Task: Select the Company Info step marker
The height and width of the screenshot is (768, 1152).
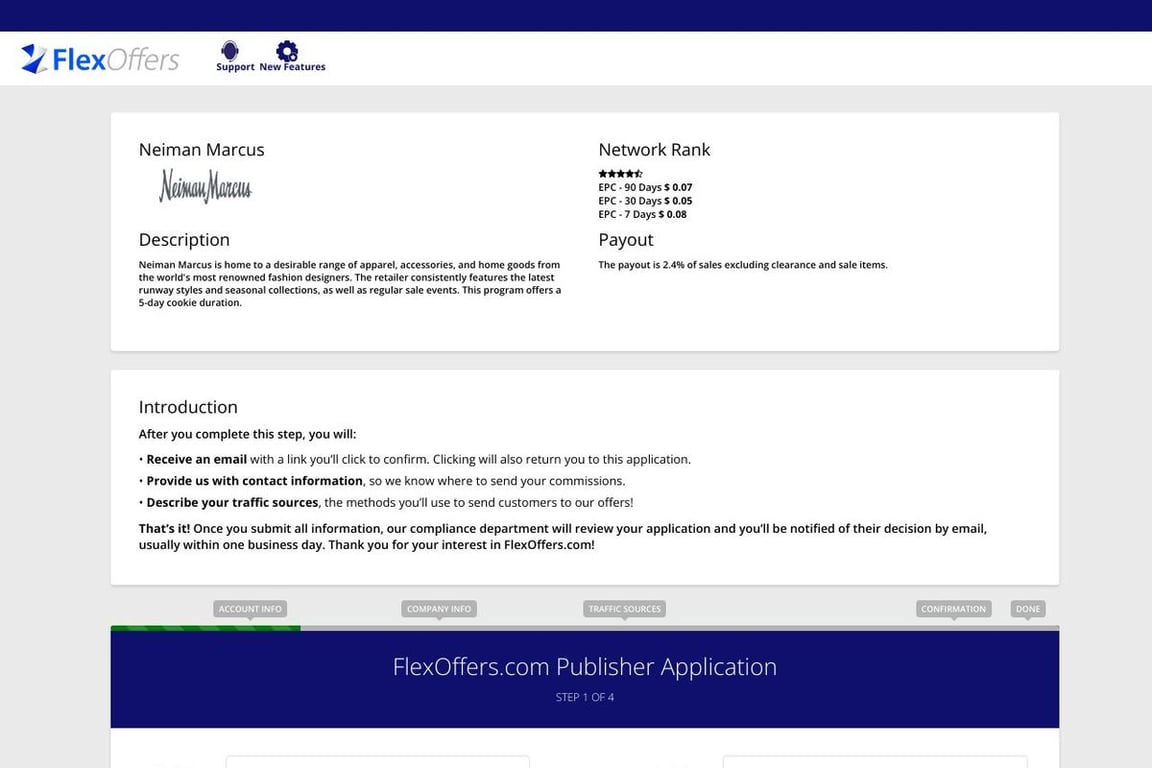Action: [439, 609]
